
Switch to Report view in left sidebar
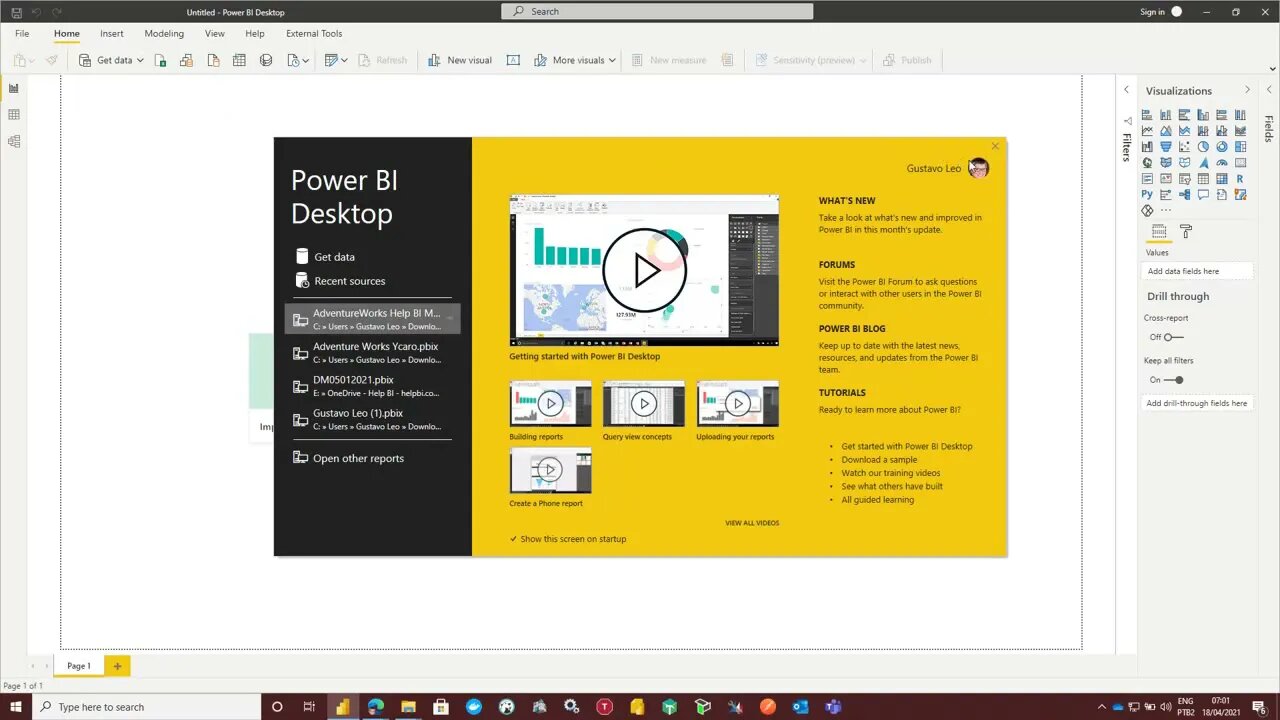[x=14, y=88]
